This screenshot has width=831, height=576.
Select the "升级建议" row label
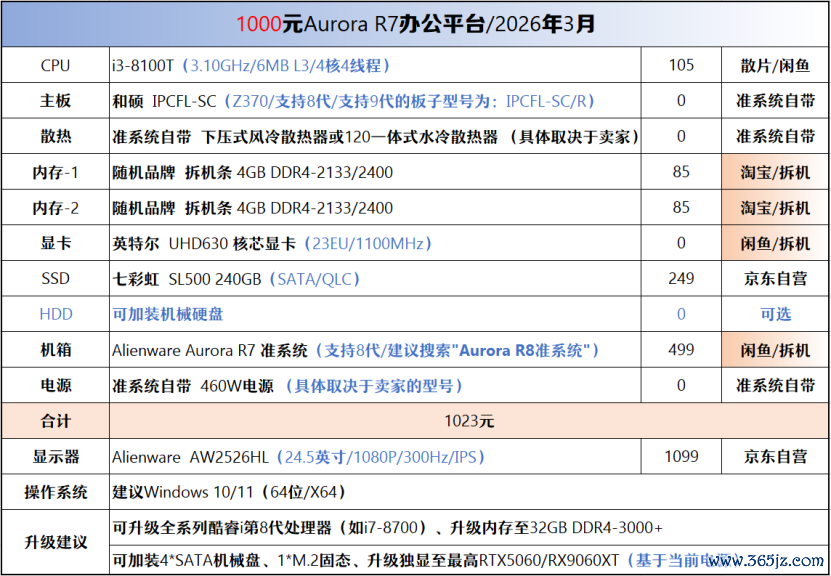(x=55, y=542)
